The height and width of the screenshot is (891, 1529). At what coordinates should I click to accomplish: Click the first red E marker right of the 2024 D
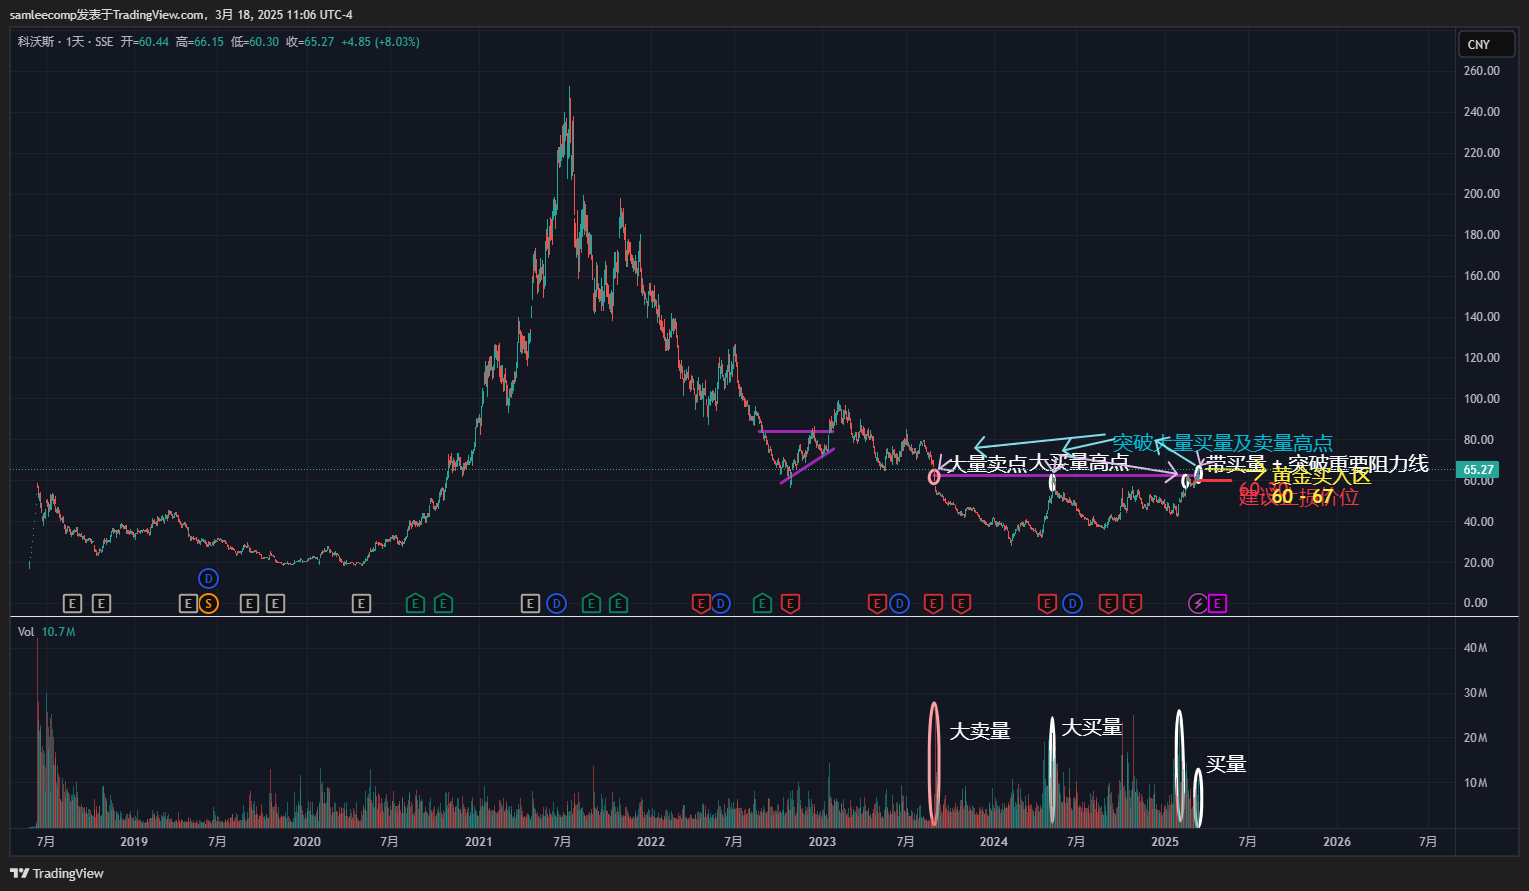coord(1108,603)
